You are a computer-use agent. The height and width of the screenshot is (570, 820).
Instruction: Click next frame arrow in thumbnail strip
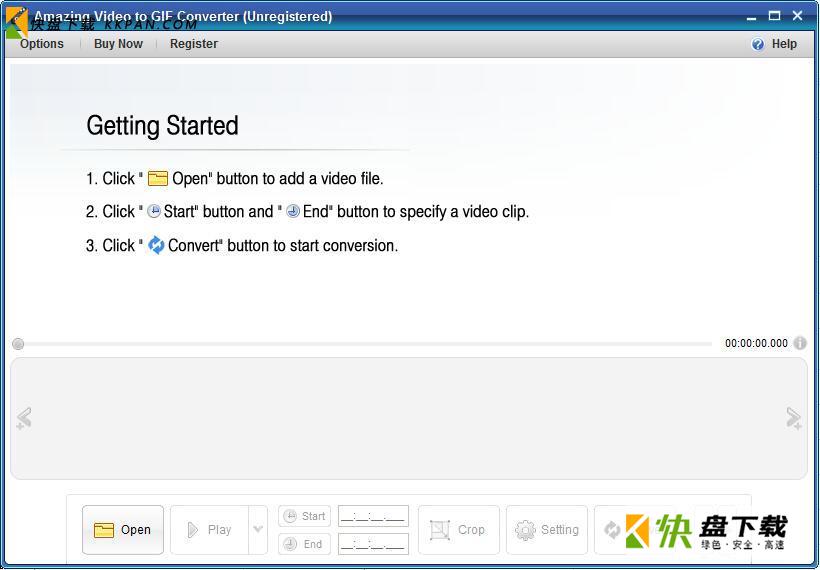pos(794,418)
